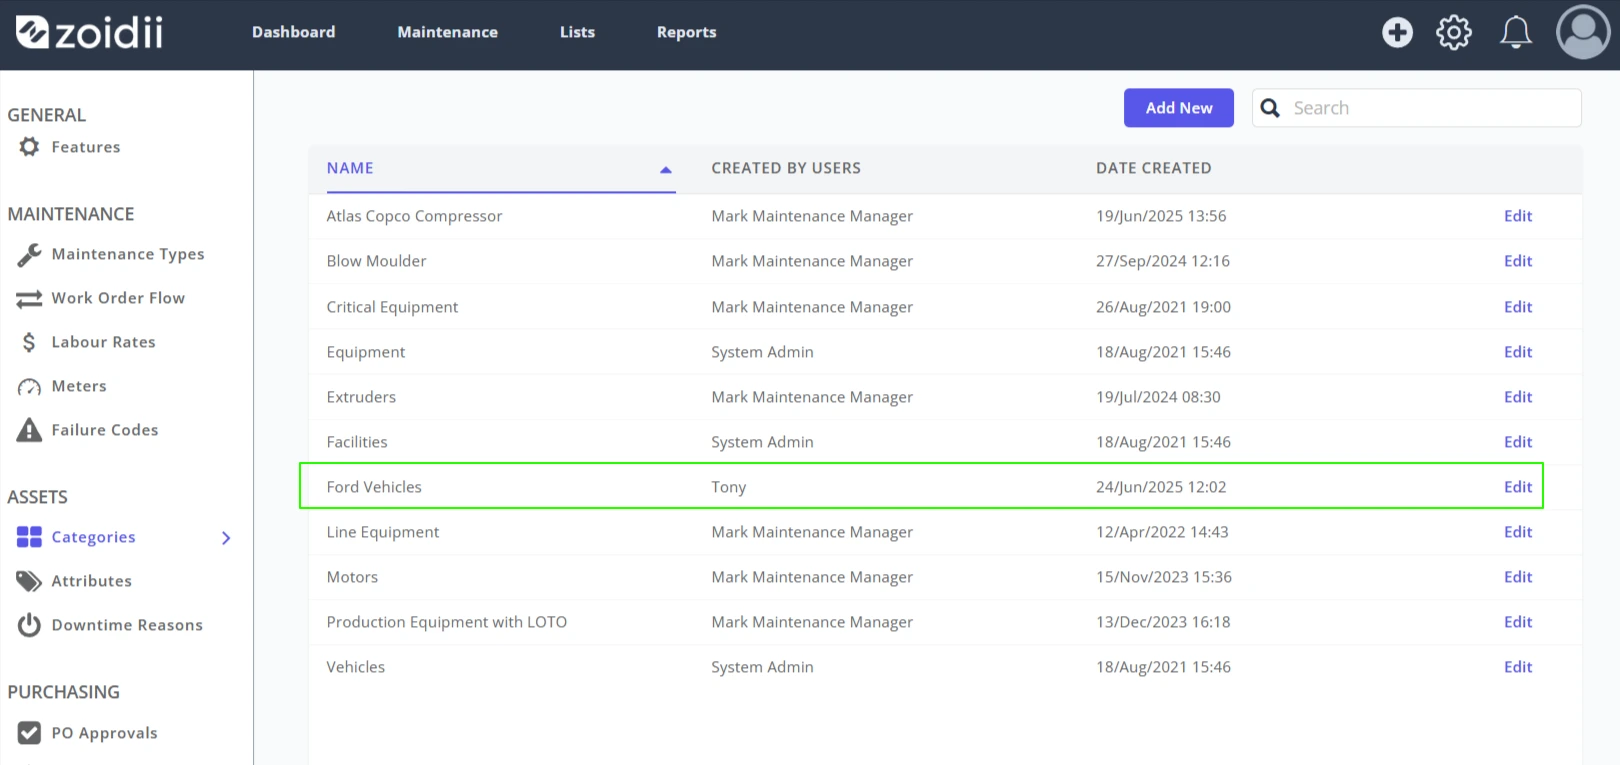The image size is (1620, 765).
Task: Click the 13/Dec/2023 16:18 date cell
Action: coord(1163,622)
